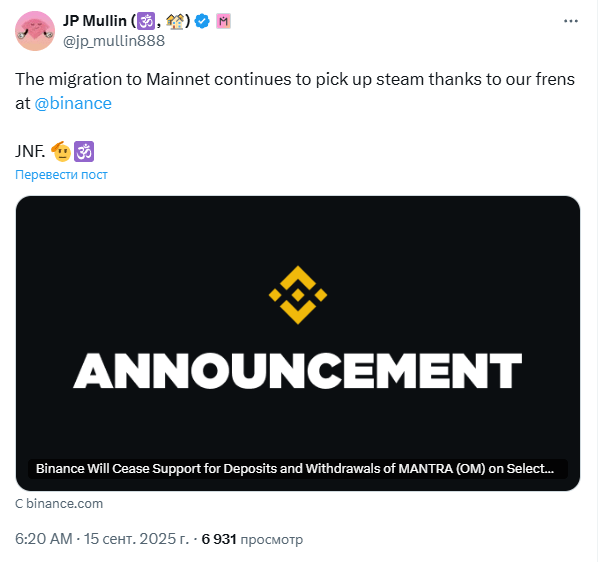Click the pink affiliate badge beside the name
This screenshot has width=600, height=562.
click(x=224, y=21)
